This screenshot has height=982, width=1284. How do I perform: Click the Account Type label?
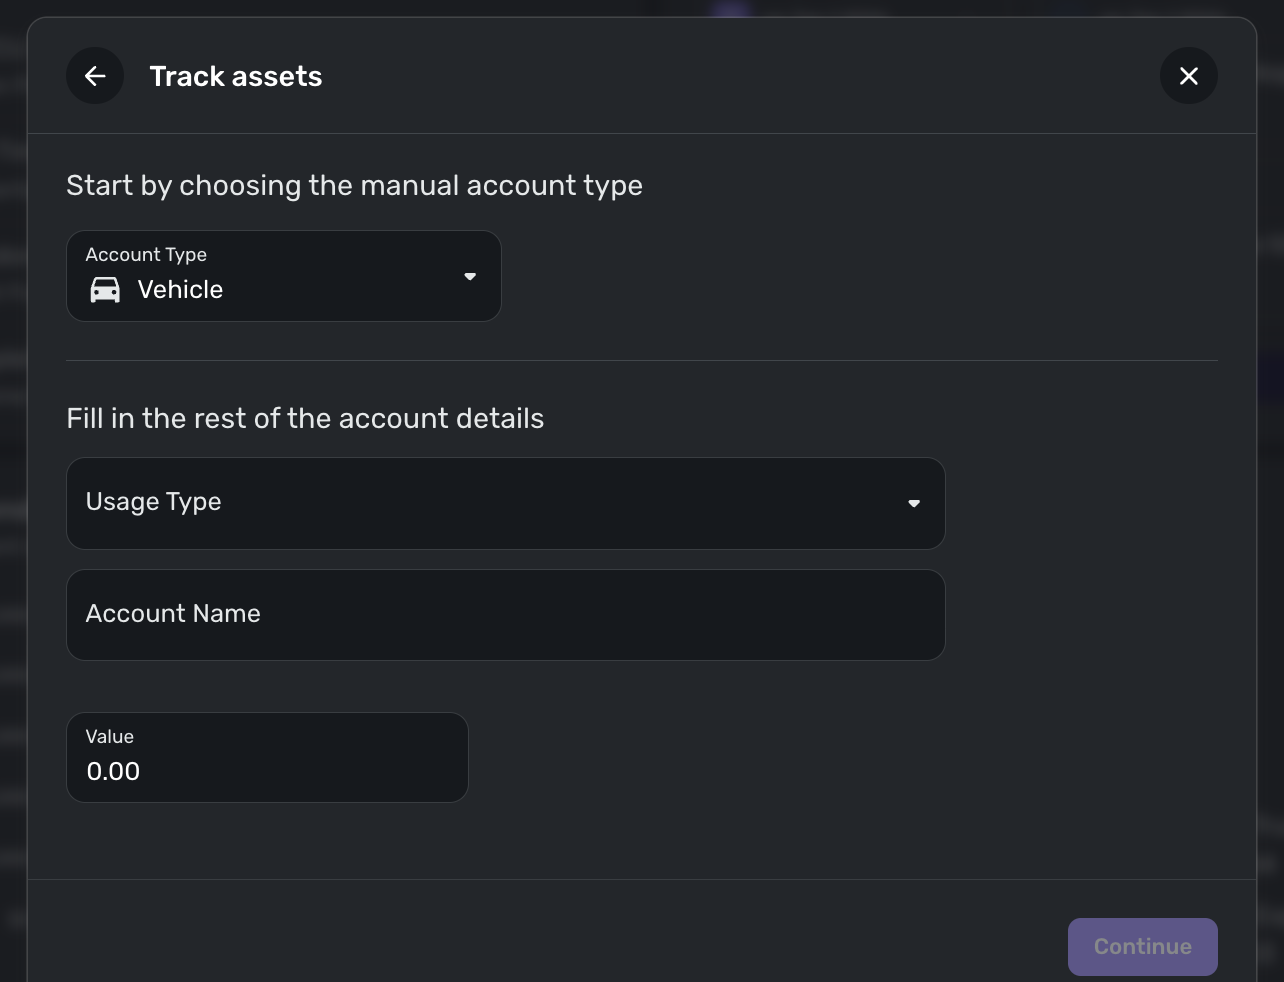click(146, 255)
